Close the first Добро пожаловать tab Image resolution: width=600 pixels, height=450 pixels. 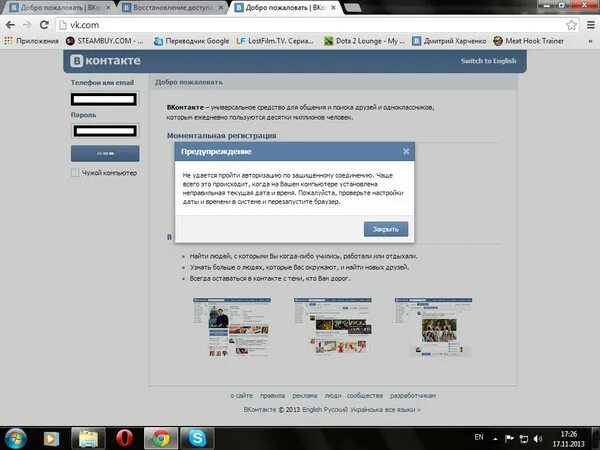(x=108, y=8)
